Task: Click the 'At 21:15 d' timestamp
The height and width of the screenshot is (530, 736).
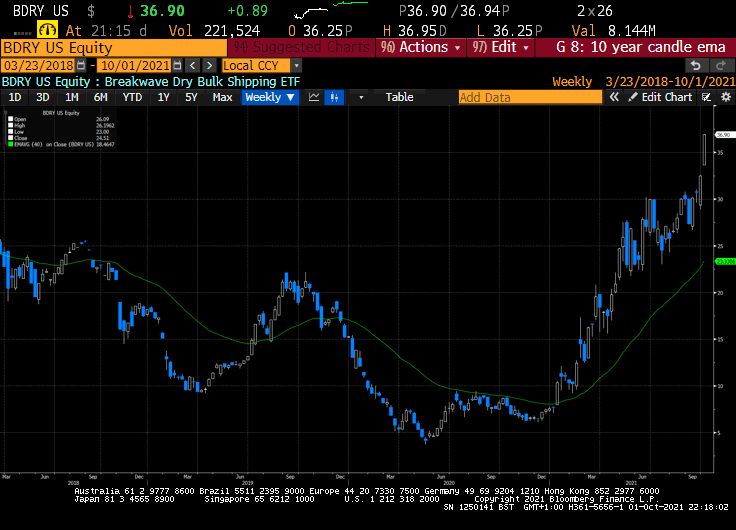Action: tap(106, 31)
